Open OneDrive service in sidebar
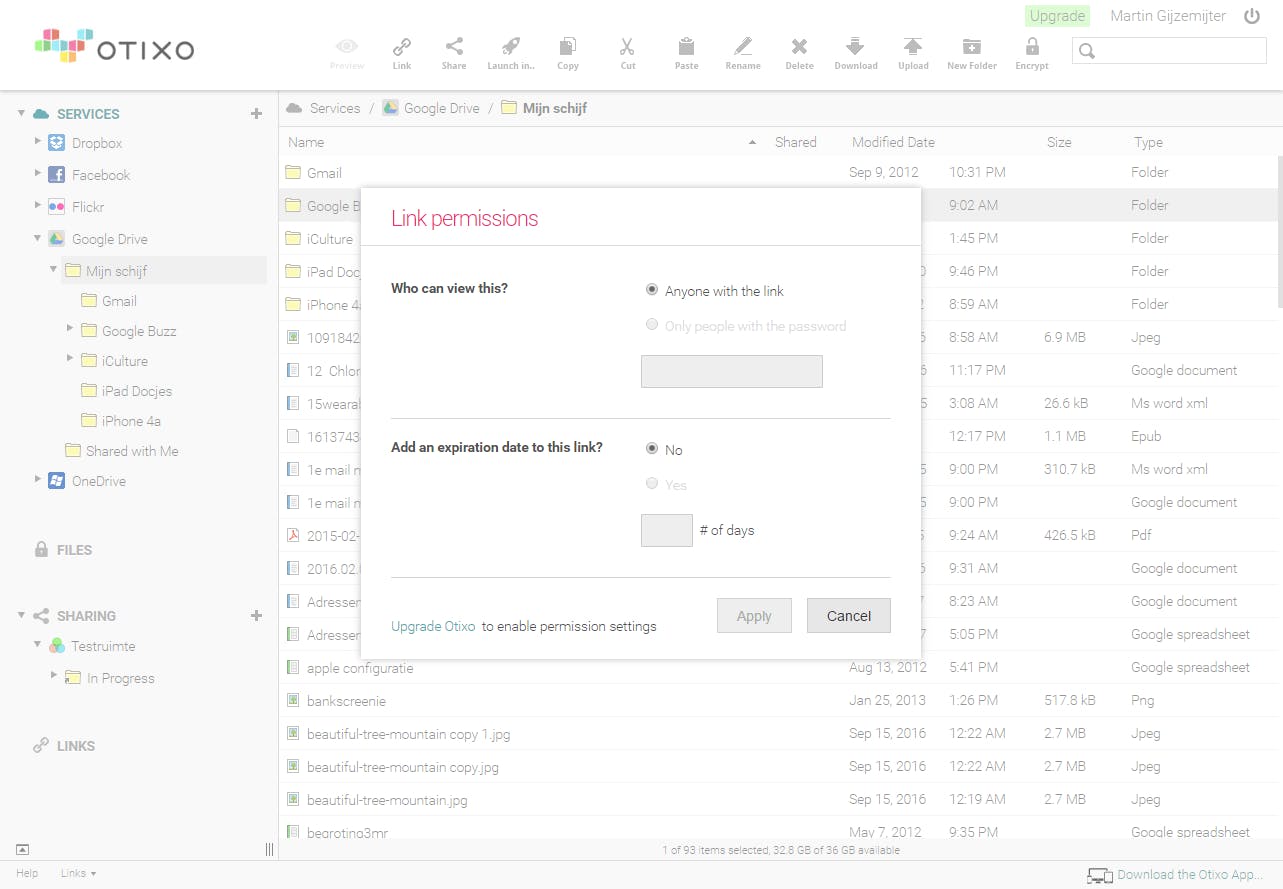The height and width of the screenshot is (889, 1283). (98, 481)
